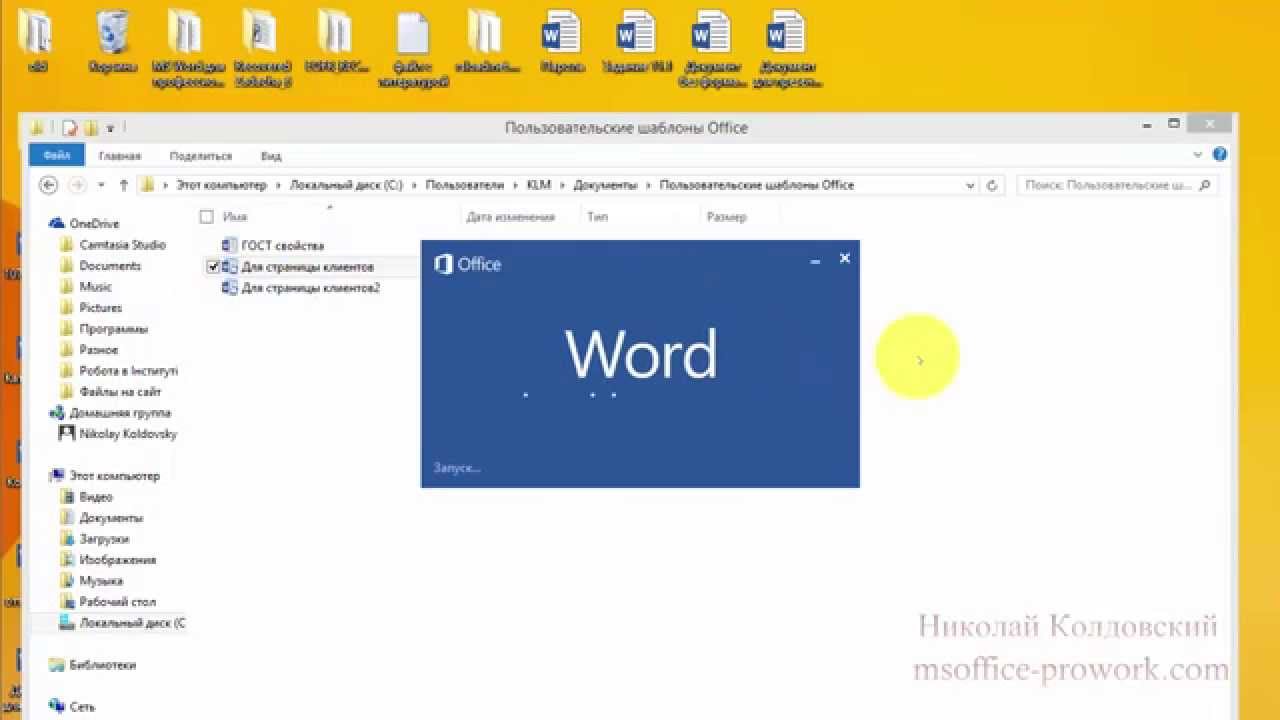Refresh the folder with the address bar Refresh icon
The image size is (1280, 720).
click(992, 185)
